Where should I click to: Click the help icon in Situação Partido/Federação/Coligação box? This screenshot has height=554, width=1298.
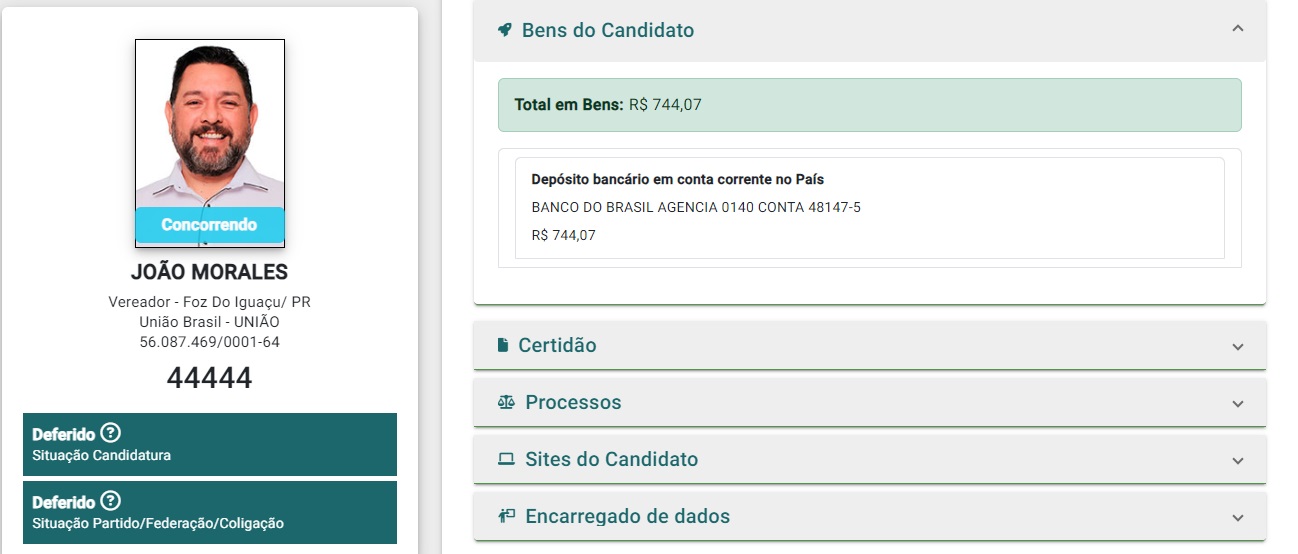coord(111,501)
